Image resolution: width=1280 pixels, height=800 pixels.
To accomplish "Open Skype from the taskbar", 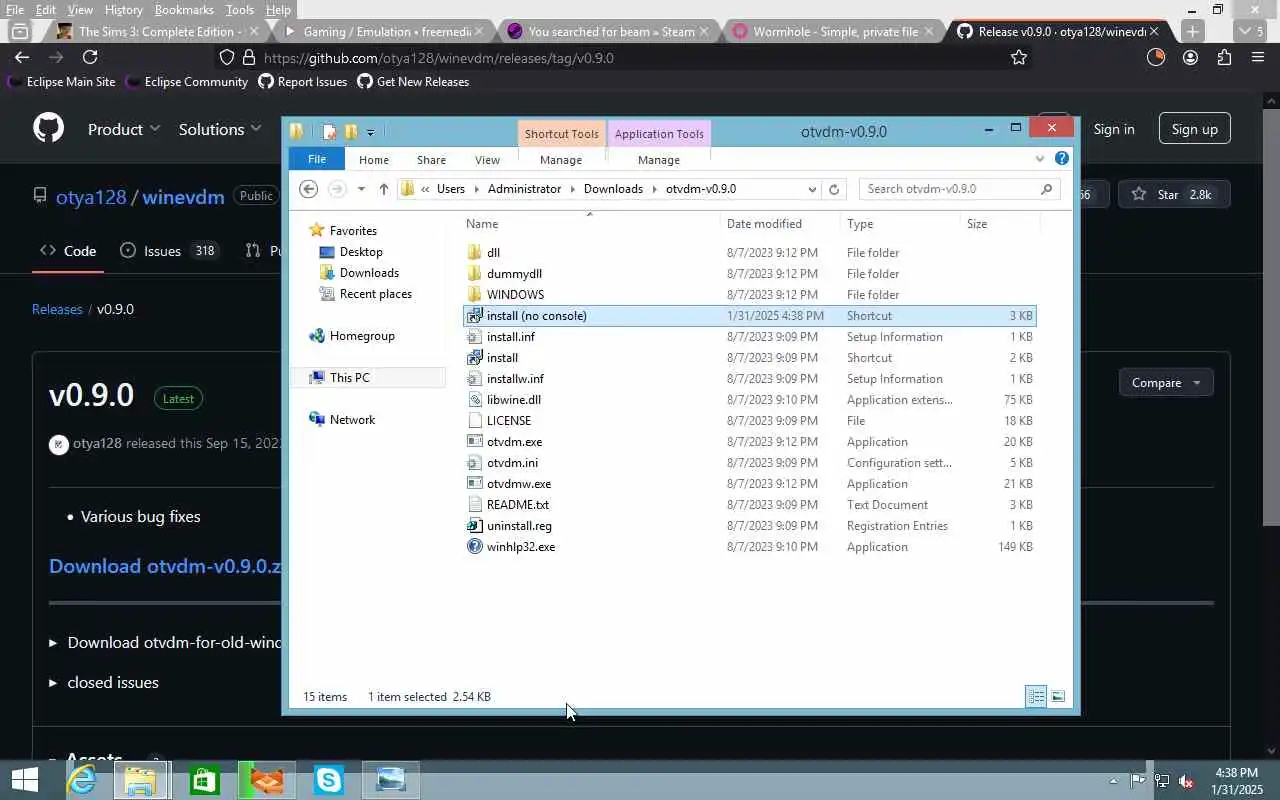I will [x=329, y=779].
